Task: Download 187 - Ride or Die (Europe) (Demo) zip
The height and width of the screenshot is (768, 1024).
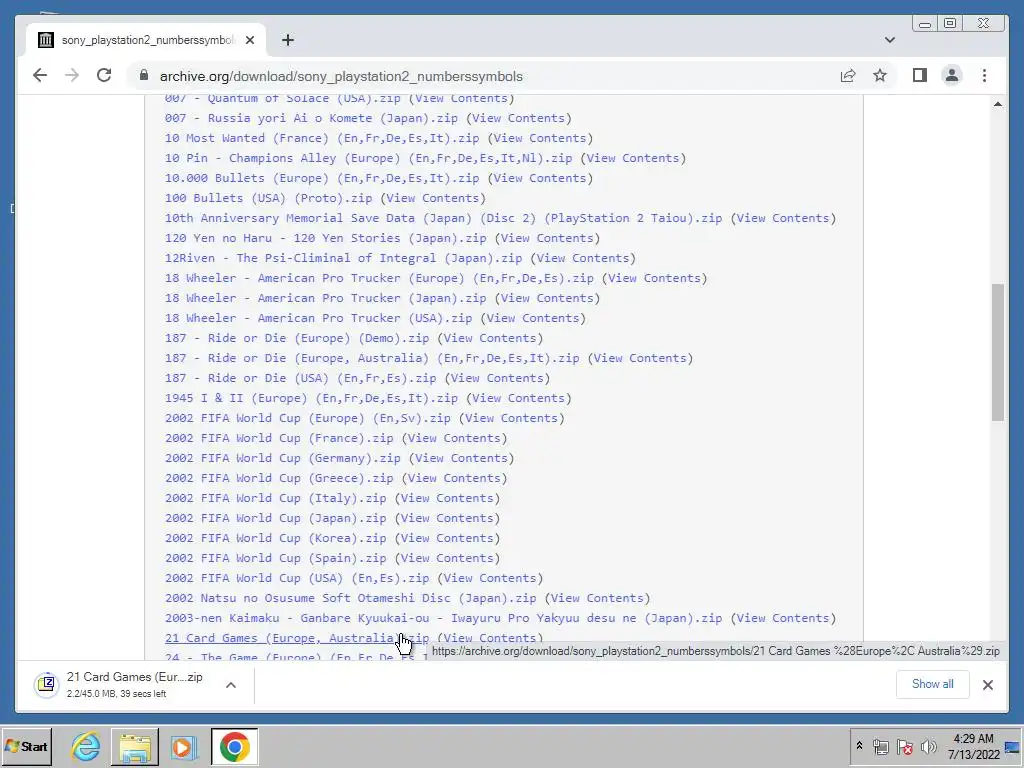Action: click(297, 338)
